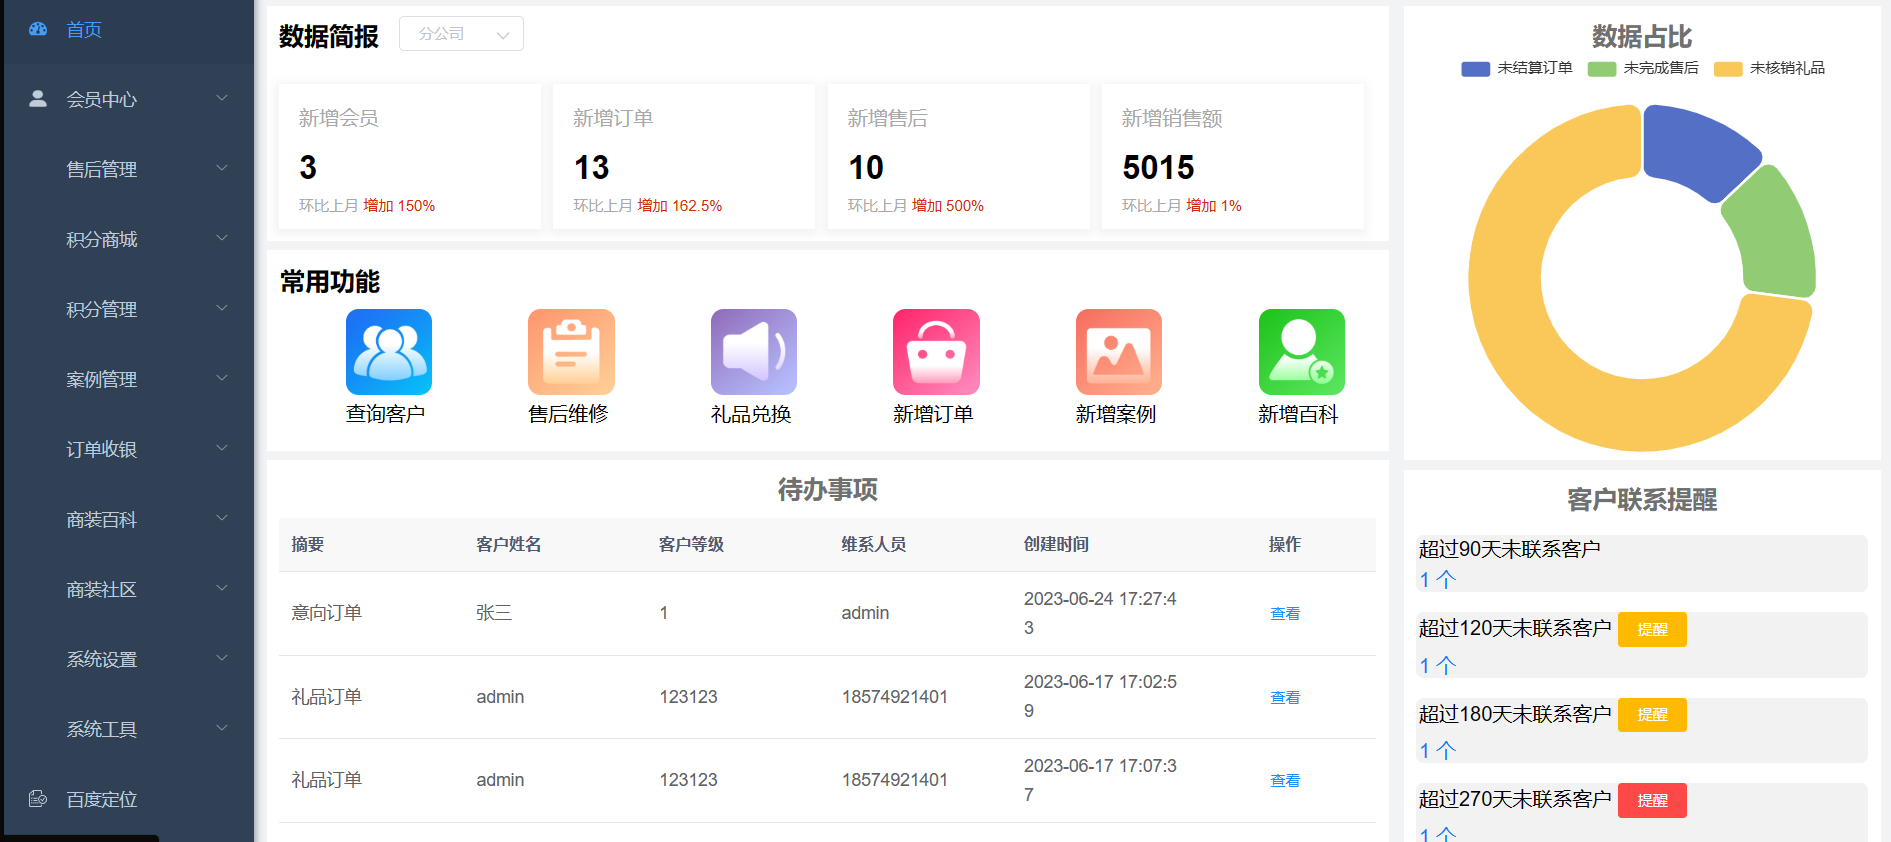Open the 查询客户 shortcut icon
This screenshot has width=1891, height=842.
389,352
